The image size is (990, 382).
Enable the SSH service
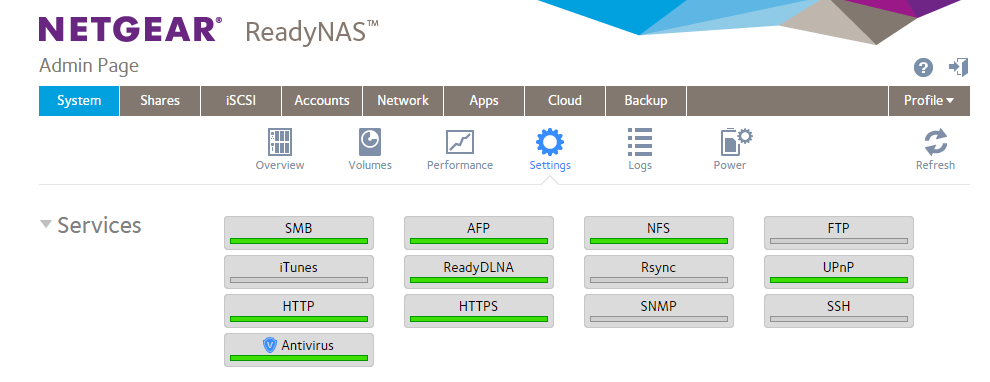tap(838, 311)
